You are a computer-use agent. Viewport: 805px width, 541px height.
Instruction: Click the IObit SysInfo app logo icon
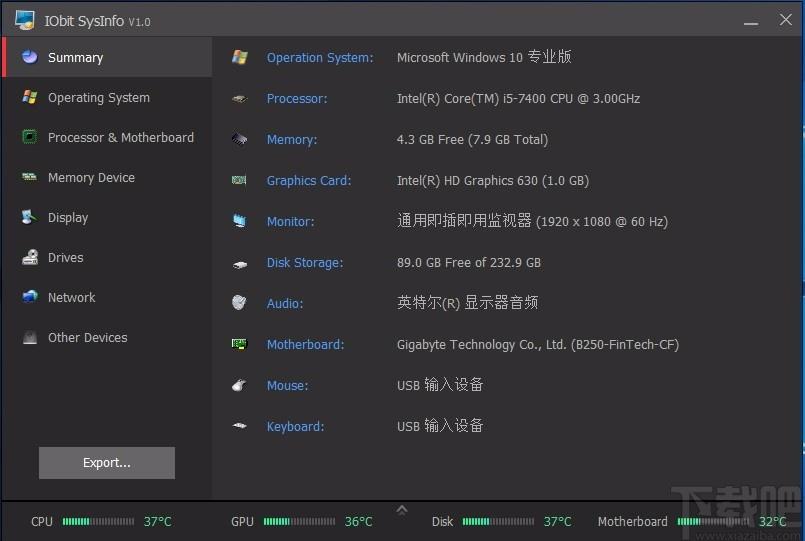pos(25,20)
